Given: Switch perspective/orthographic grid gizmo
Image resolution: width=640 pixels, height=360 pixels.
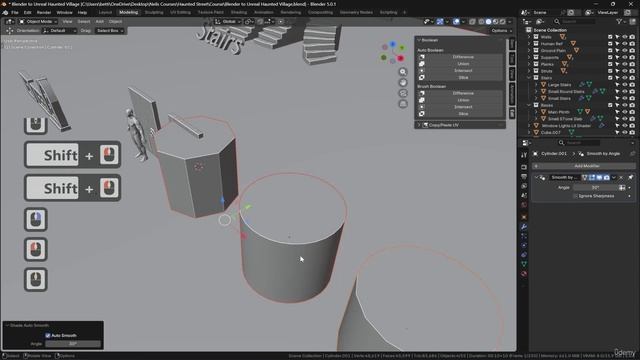Looking at the screenshot, I should pos(403,104).
